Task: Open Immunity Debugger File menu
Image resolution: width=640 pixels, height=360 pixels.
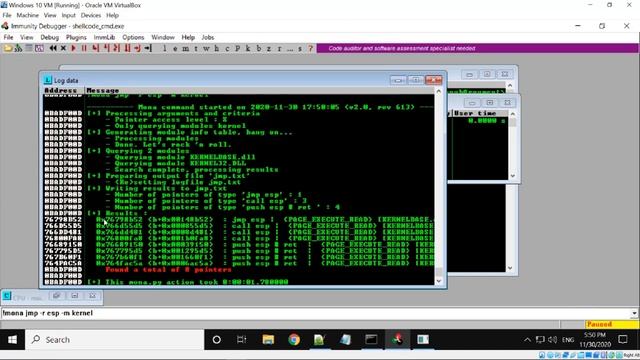Action: [x=8, y=37]
